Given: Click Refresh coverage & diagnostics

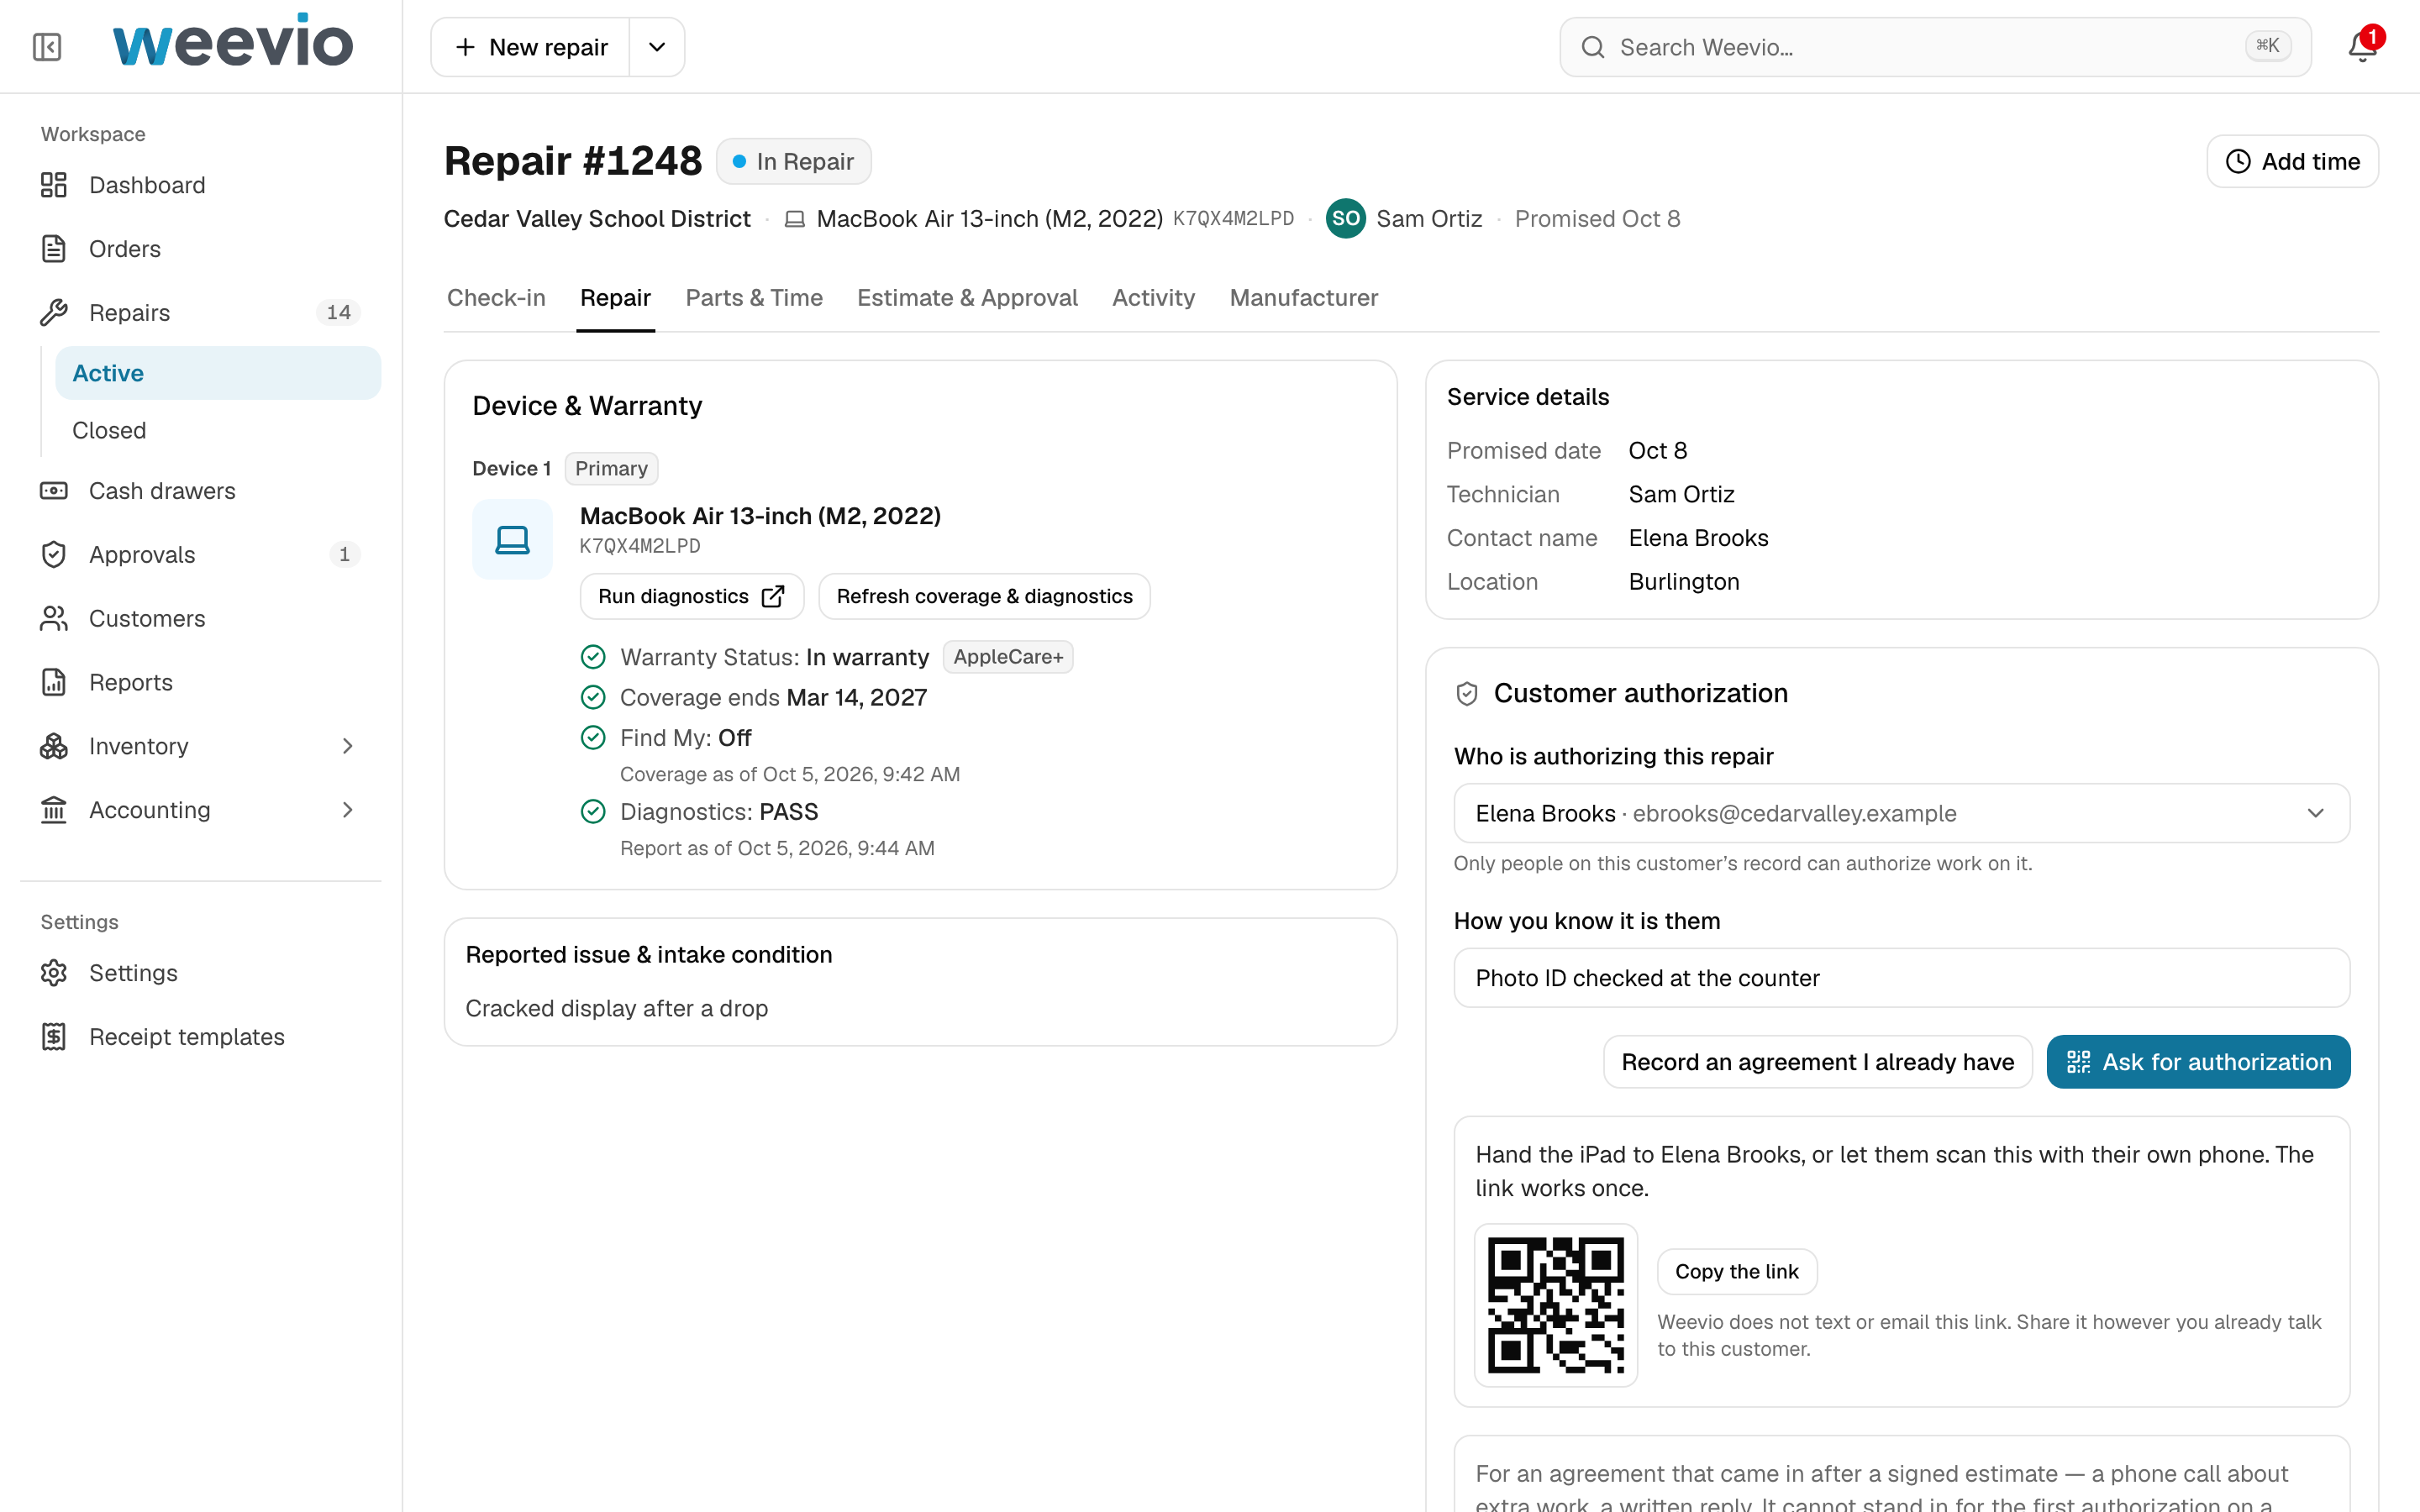Looking at the screenshot, I should coord(984,596).
